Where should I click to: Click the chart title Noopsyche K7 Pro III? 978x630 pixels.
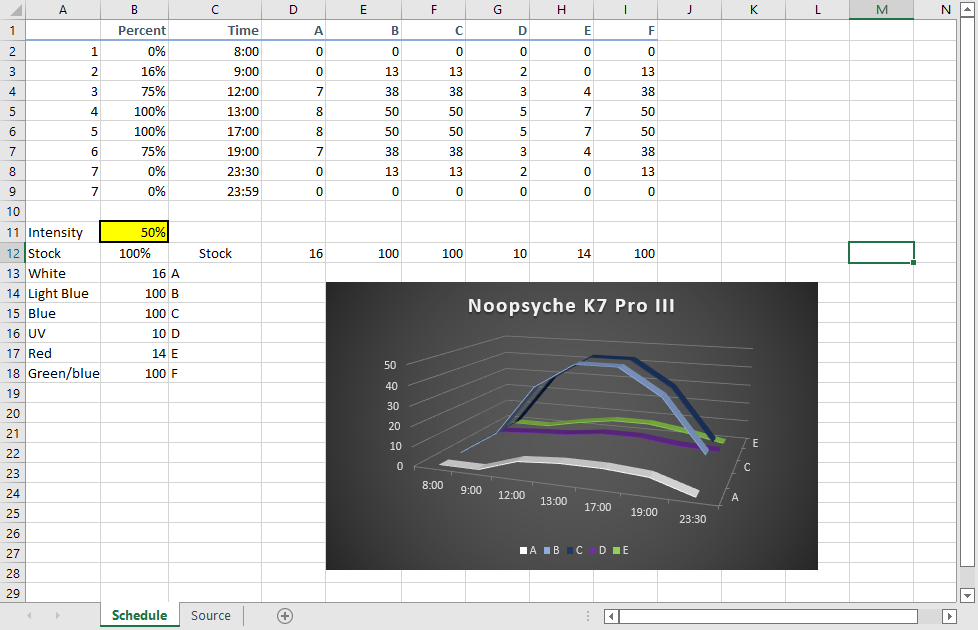[x=571, y=306]
